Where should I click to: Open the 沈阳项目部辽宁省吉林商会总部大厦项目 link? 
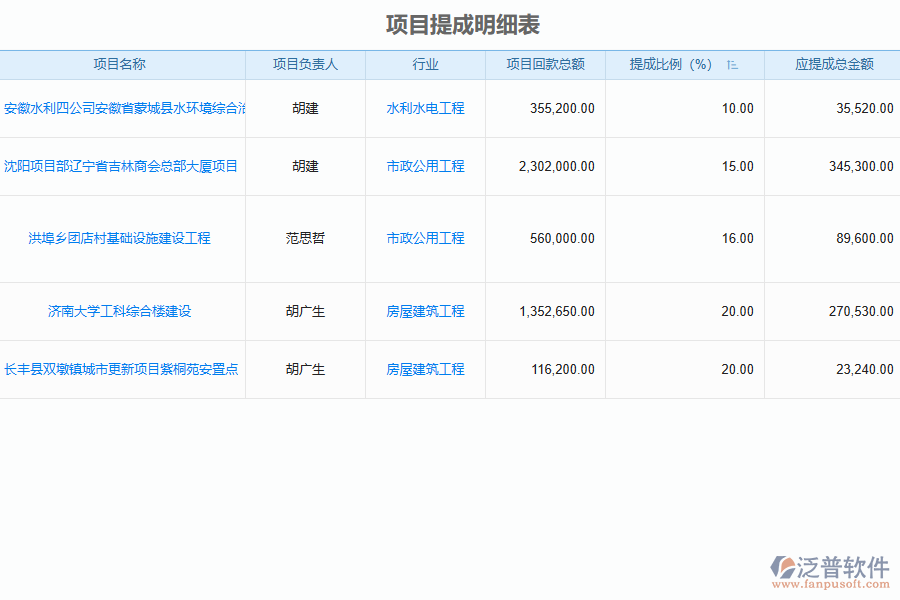coord(120,166)
